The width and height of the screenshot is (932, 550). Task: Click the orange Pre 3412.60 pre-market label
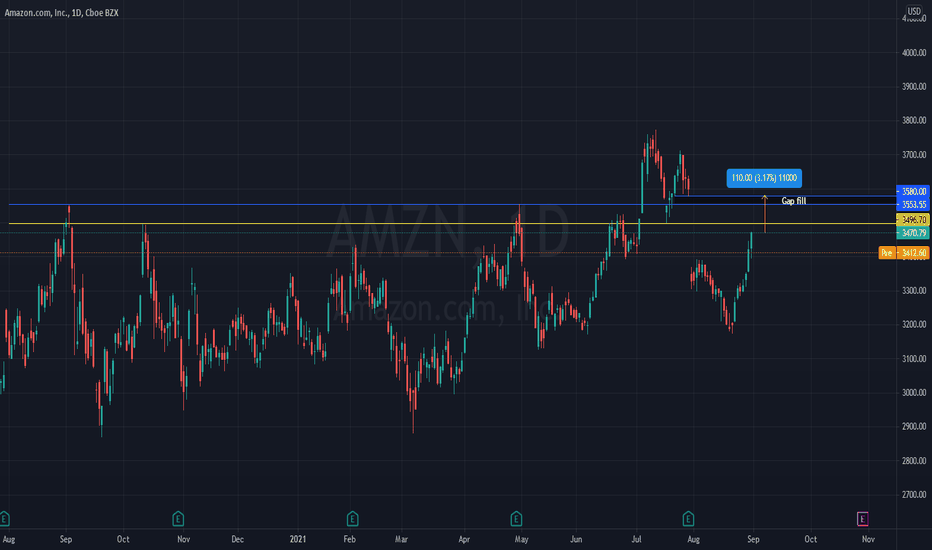904,253
